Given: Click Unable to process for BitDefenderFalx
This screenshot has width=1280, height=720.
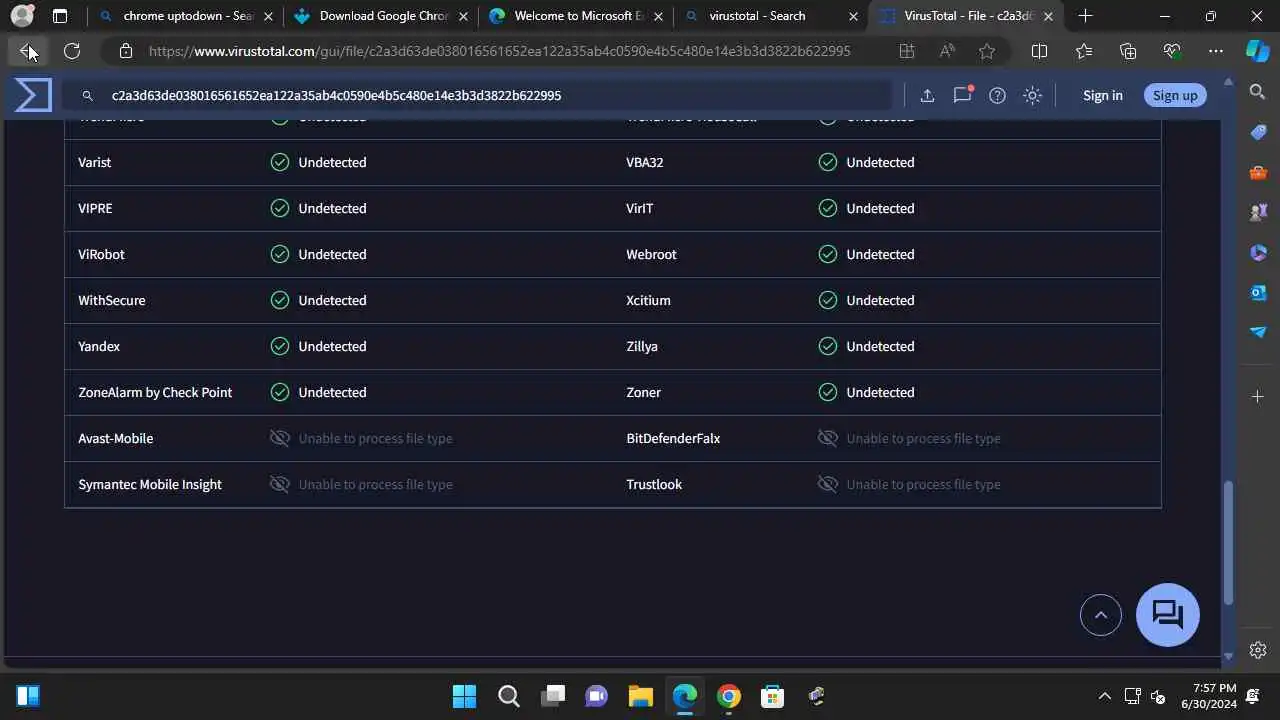Looking at the screenshot, I should click(x=923, y=438).
